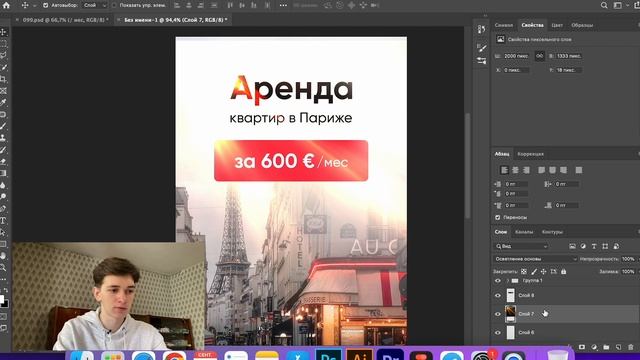Open the Trash in the Dock
The width and height of the screenshot is (640, 360).
click(x=557, y=355)
